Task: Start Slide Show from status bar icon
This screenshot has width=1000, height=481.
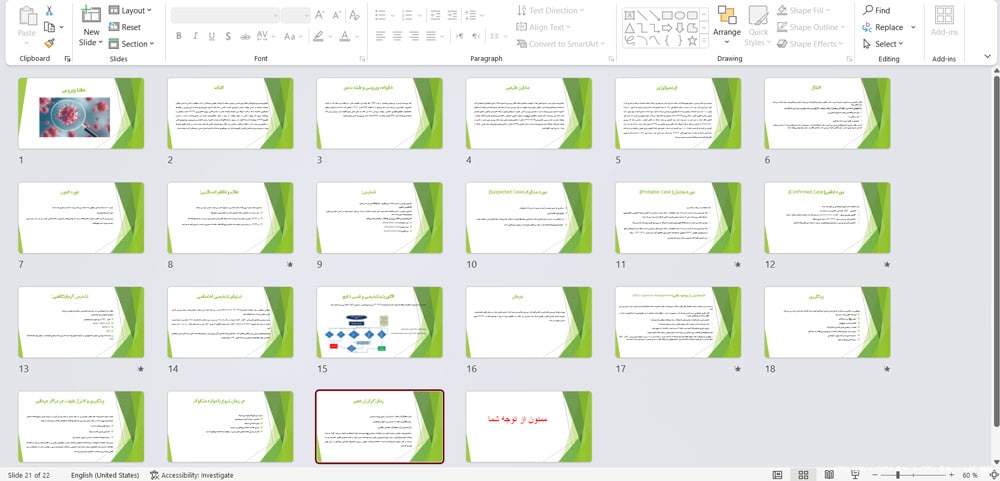Action: click(855, 475)
